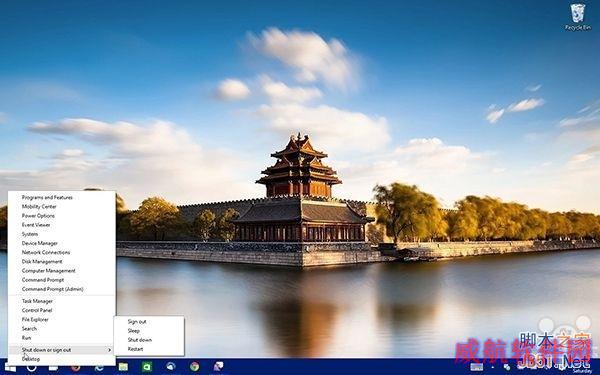Open the touch keyboard icon in the system tray
Screen dimensions: 600x375
tap(476, 367)
